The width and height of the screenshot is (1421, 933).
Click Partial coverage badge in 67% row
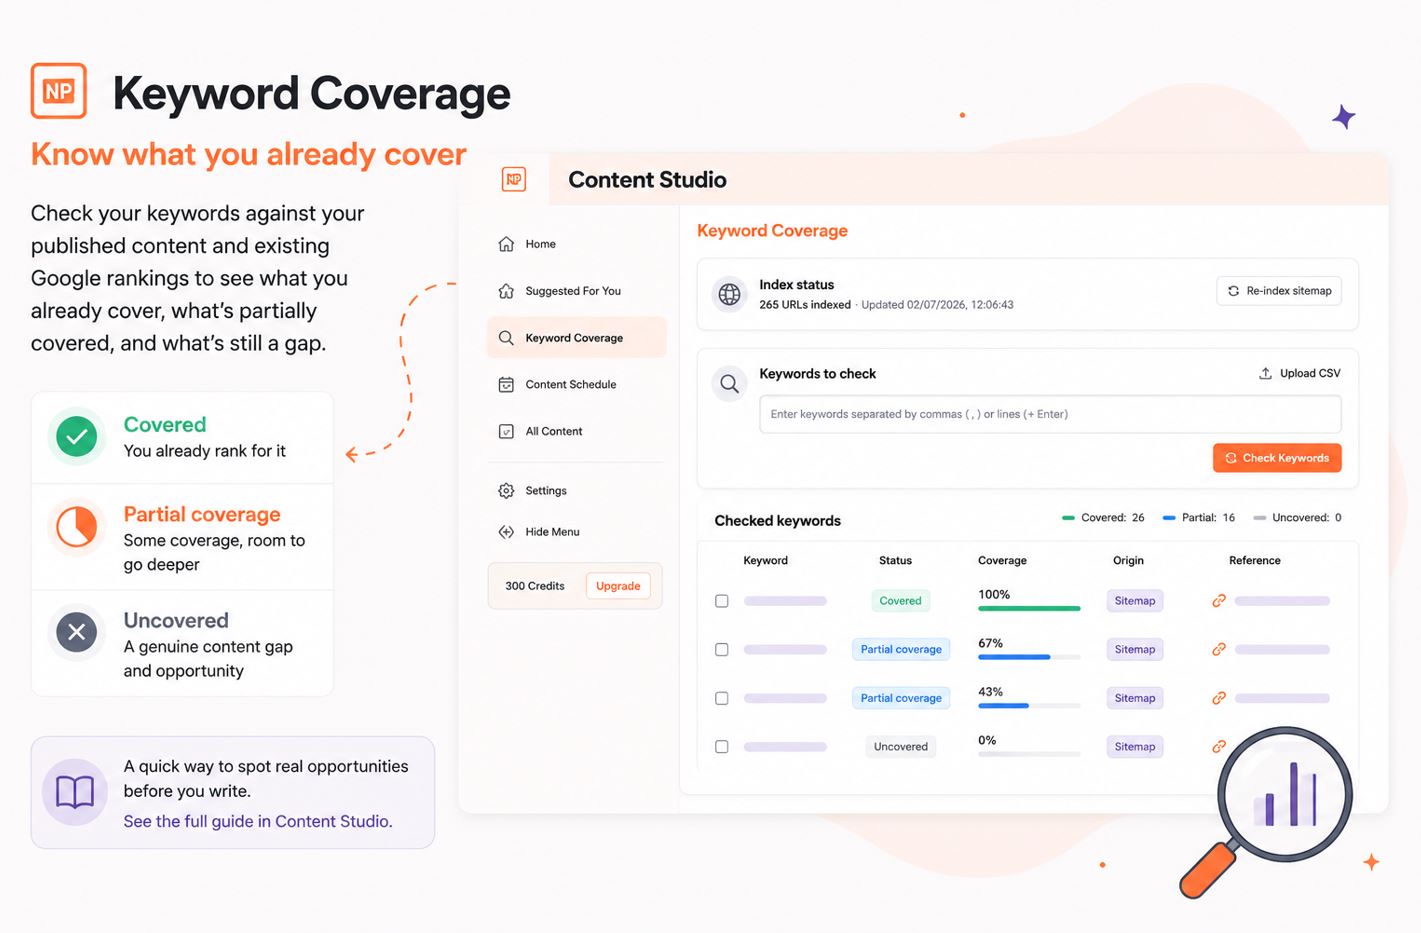pos(901,649)
